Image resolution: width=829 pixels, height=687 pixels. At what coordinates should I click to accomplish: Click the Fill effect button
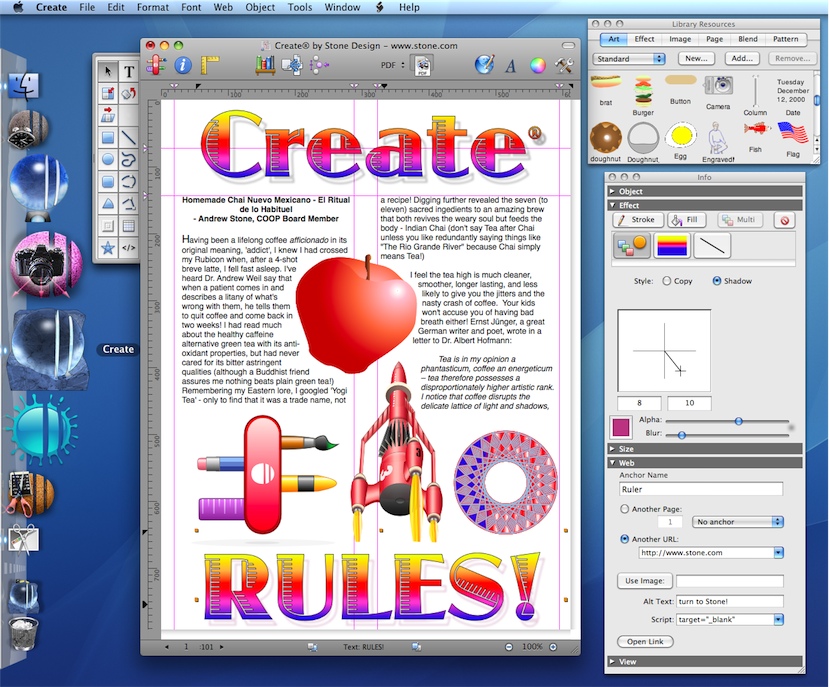tap(686, 220)
